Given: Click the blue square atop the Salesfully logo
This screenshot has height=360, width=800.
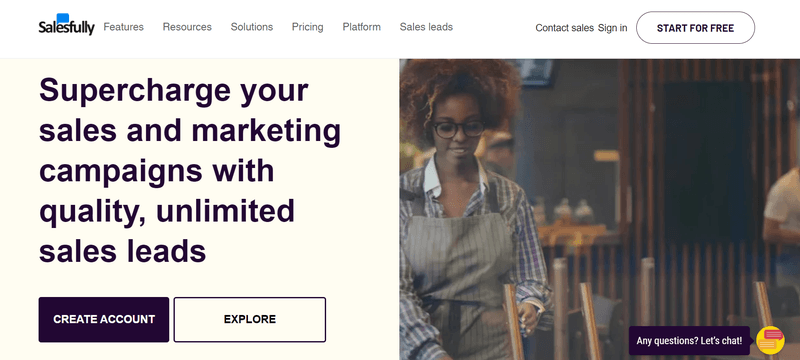Looking at the screenshot, I should (63, 18).
